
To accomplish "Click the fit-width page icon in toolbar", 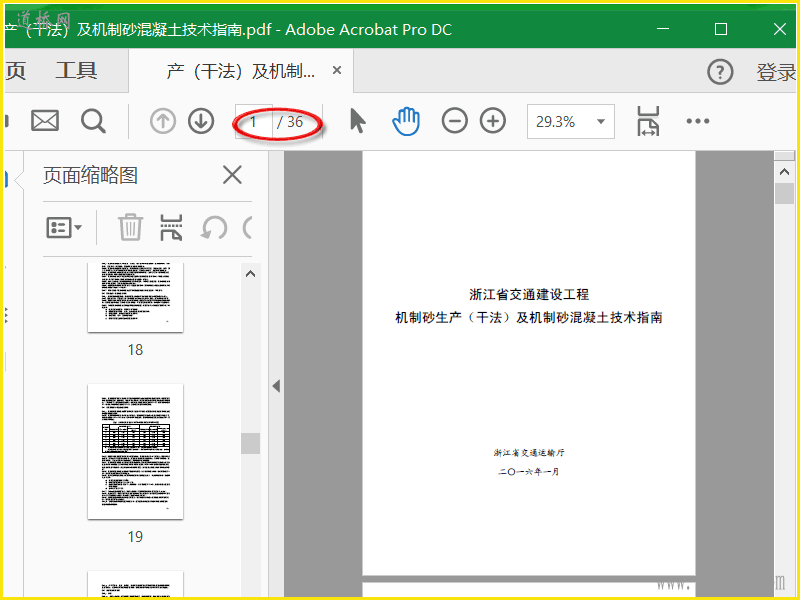I will click(x=648, y=121).
